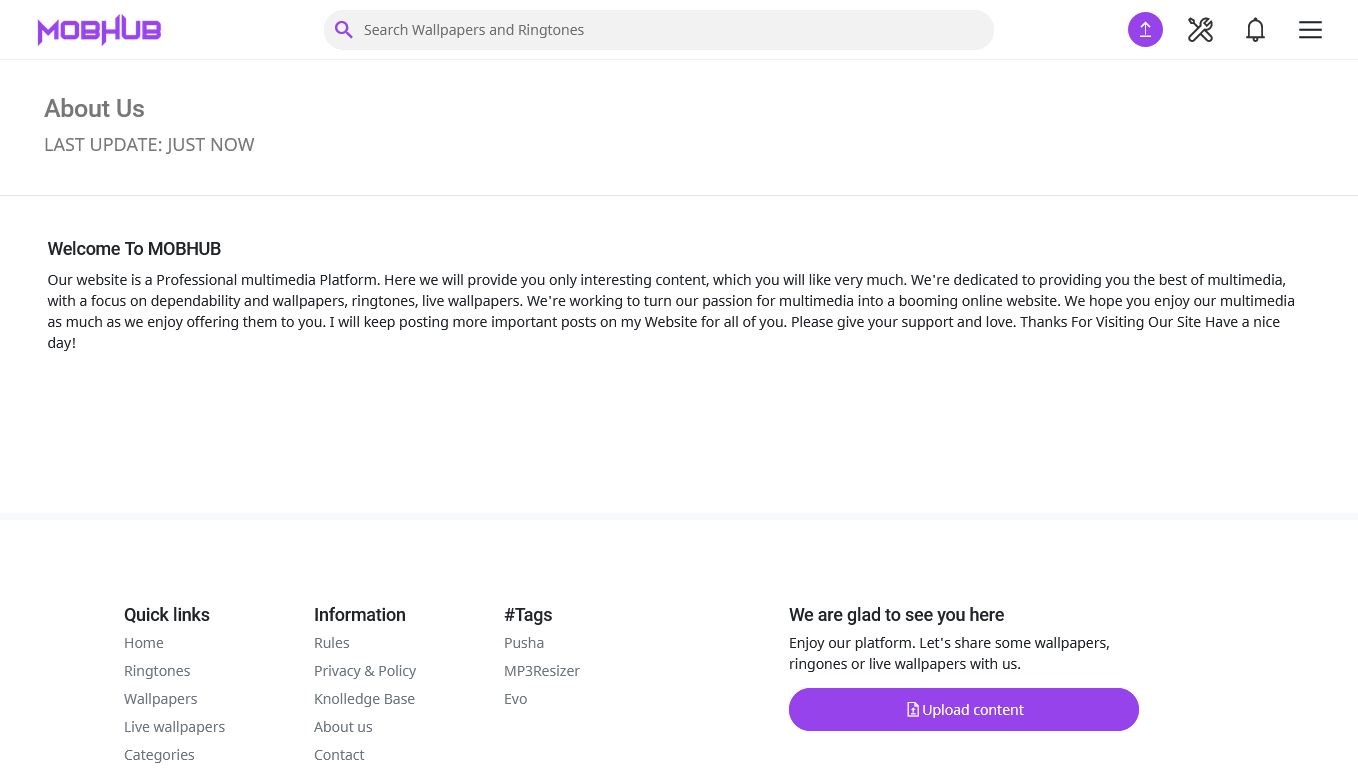Open the Categories link

(x=159, y=755)
